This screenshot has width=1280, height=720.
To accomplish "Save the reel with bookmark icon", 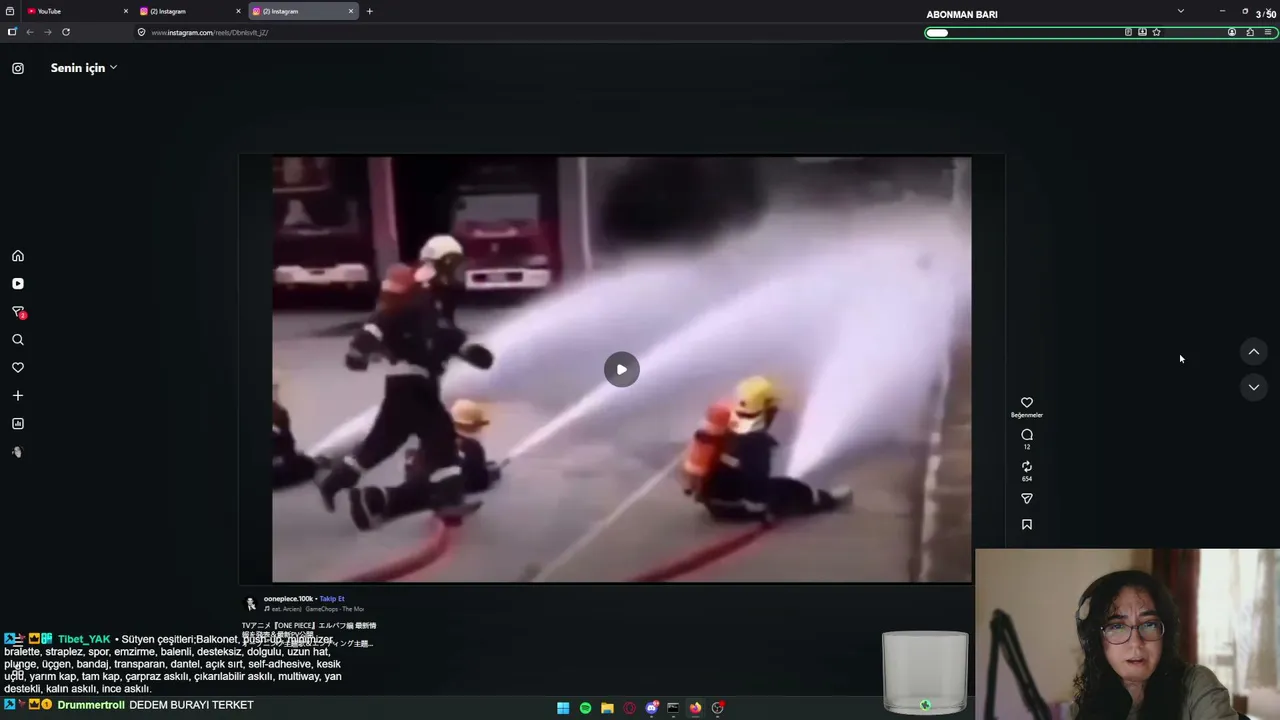I will tap(1027, 525).
